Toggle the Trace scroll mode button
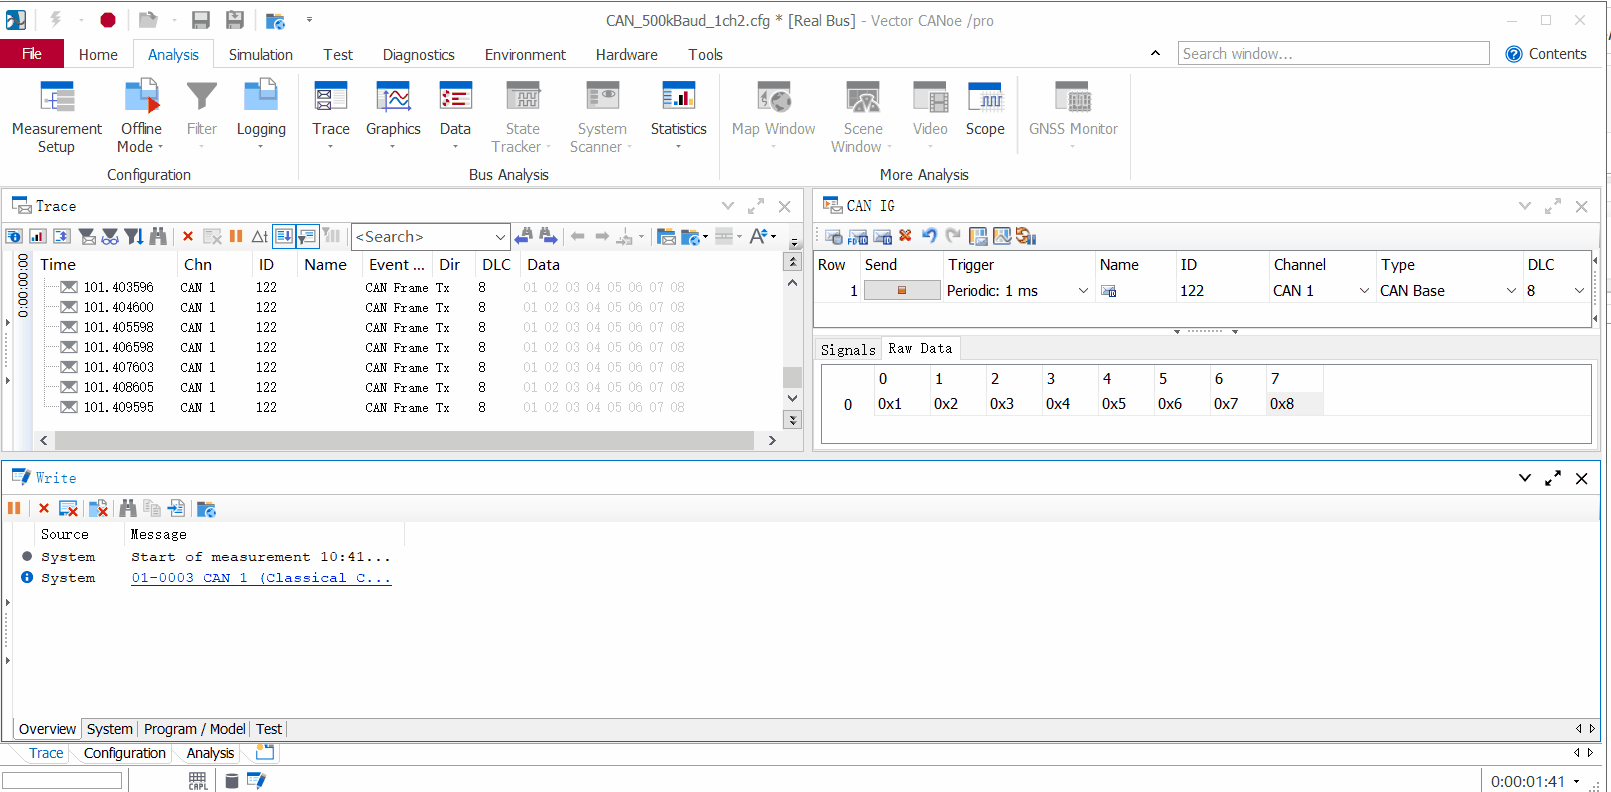 point(284,237)
